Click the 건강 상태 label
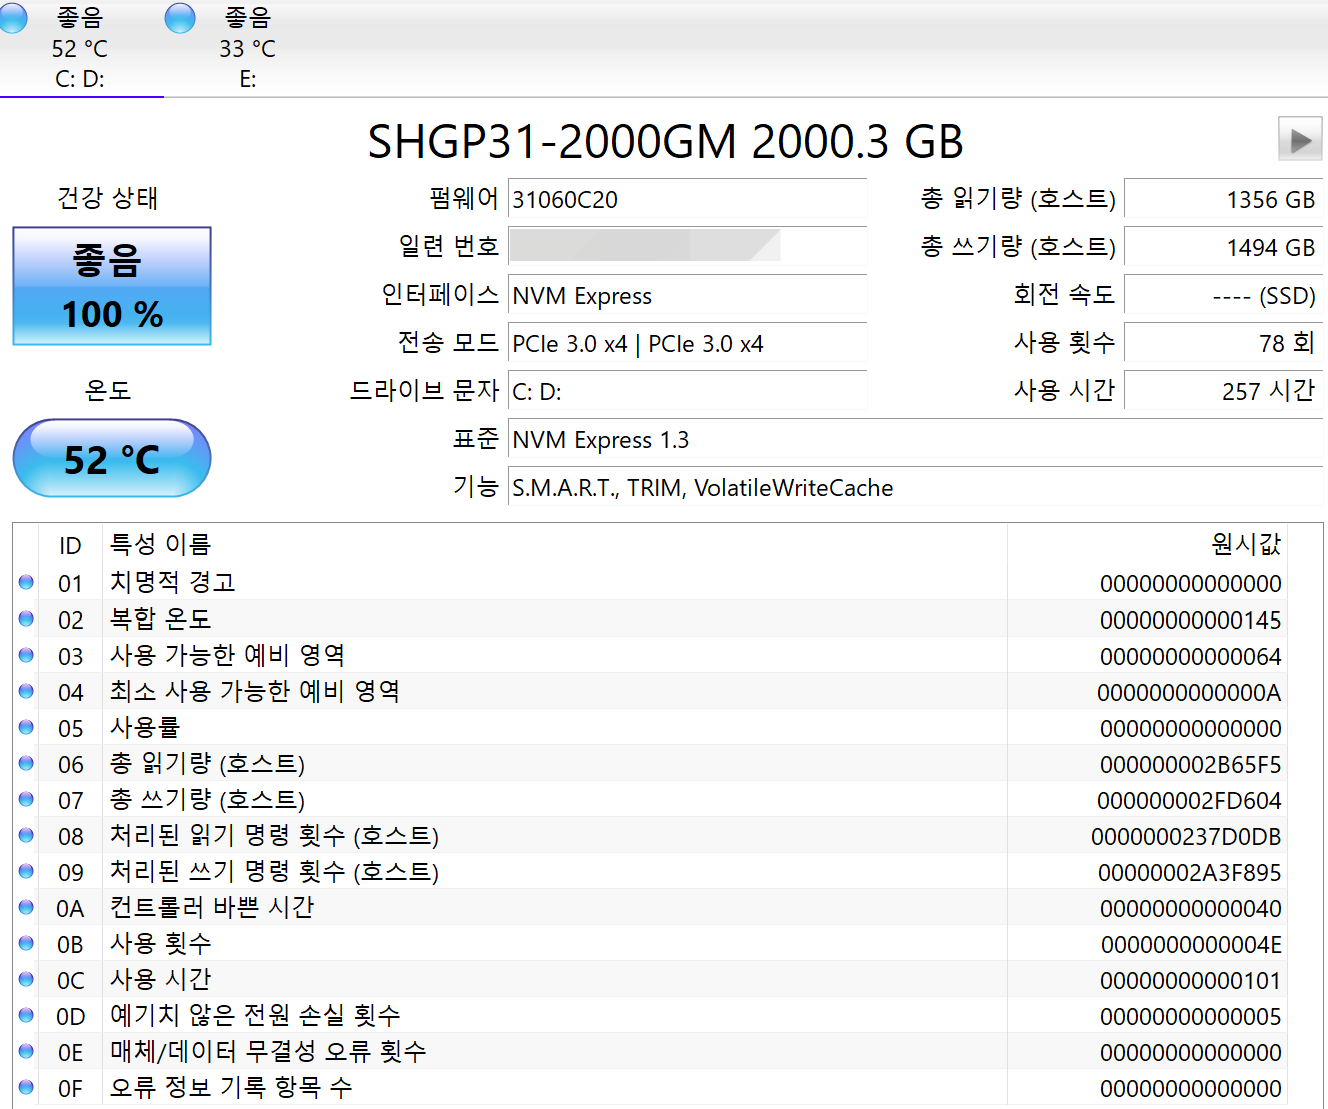The height and width of the screenshot is (1109, 1328). pos(108,198)
